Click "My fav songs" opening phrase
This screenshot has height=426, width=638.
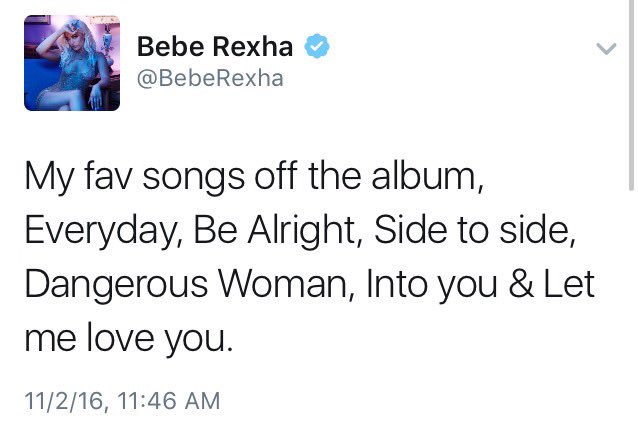[128, 180]
